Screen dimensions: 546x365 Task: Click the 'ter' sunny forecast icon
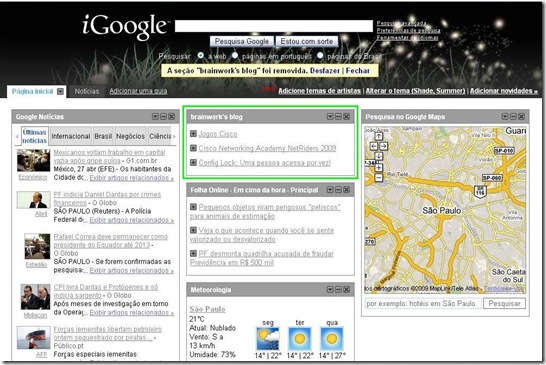[x=300, y=338]
